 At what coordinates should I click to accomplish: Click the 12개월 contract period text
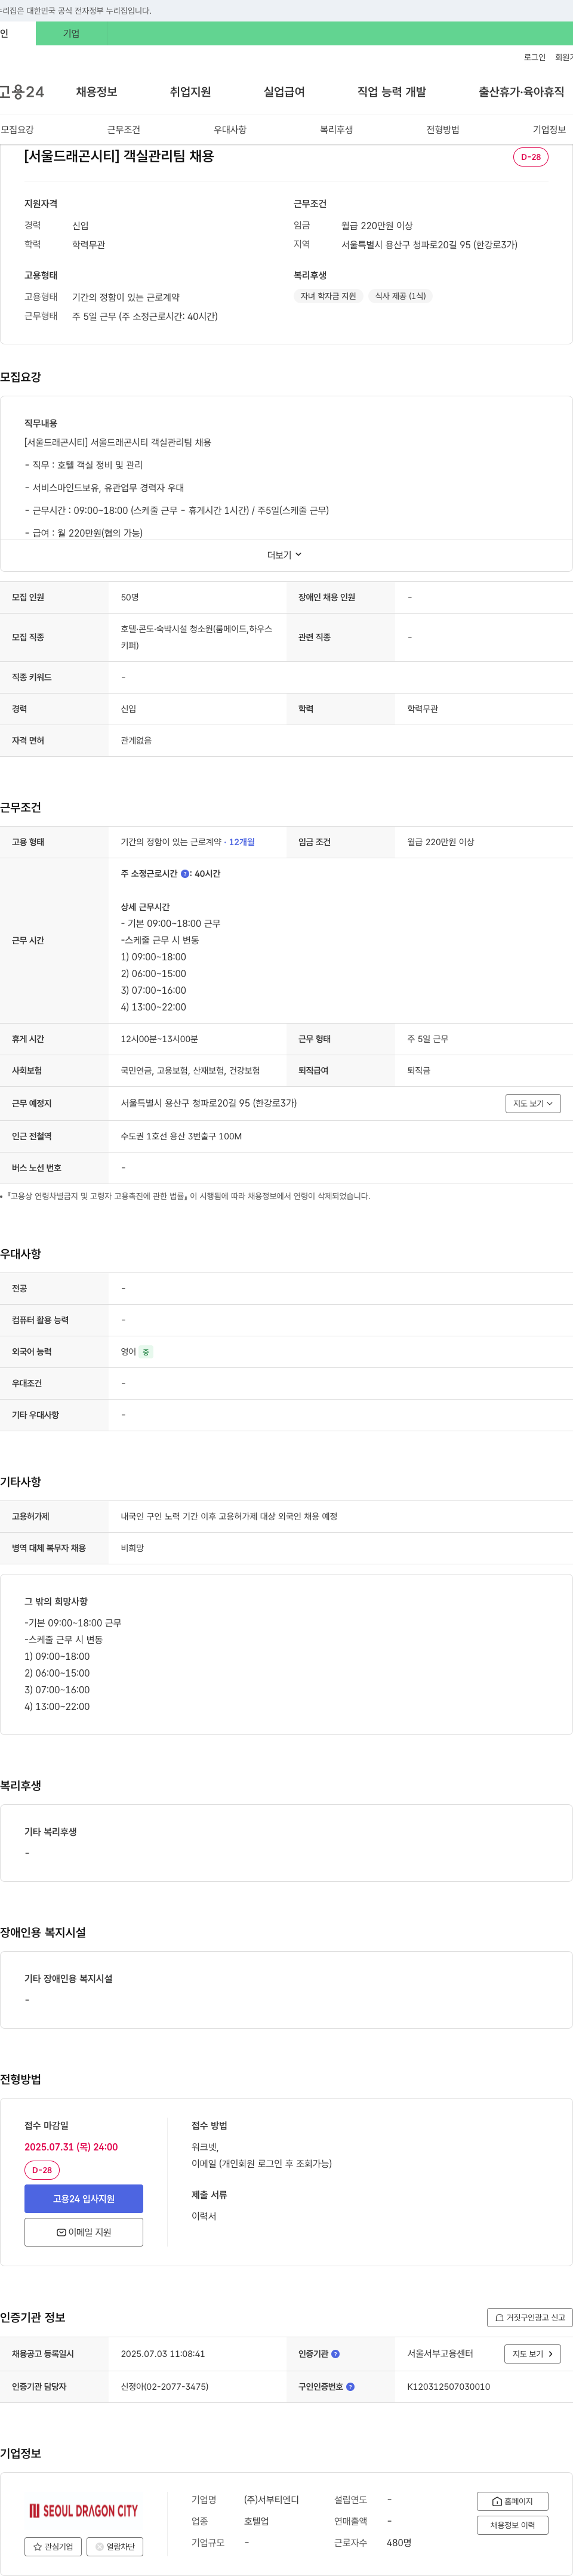242,842
